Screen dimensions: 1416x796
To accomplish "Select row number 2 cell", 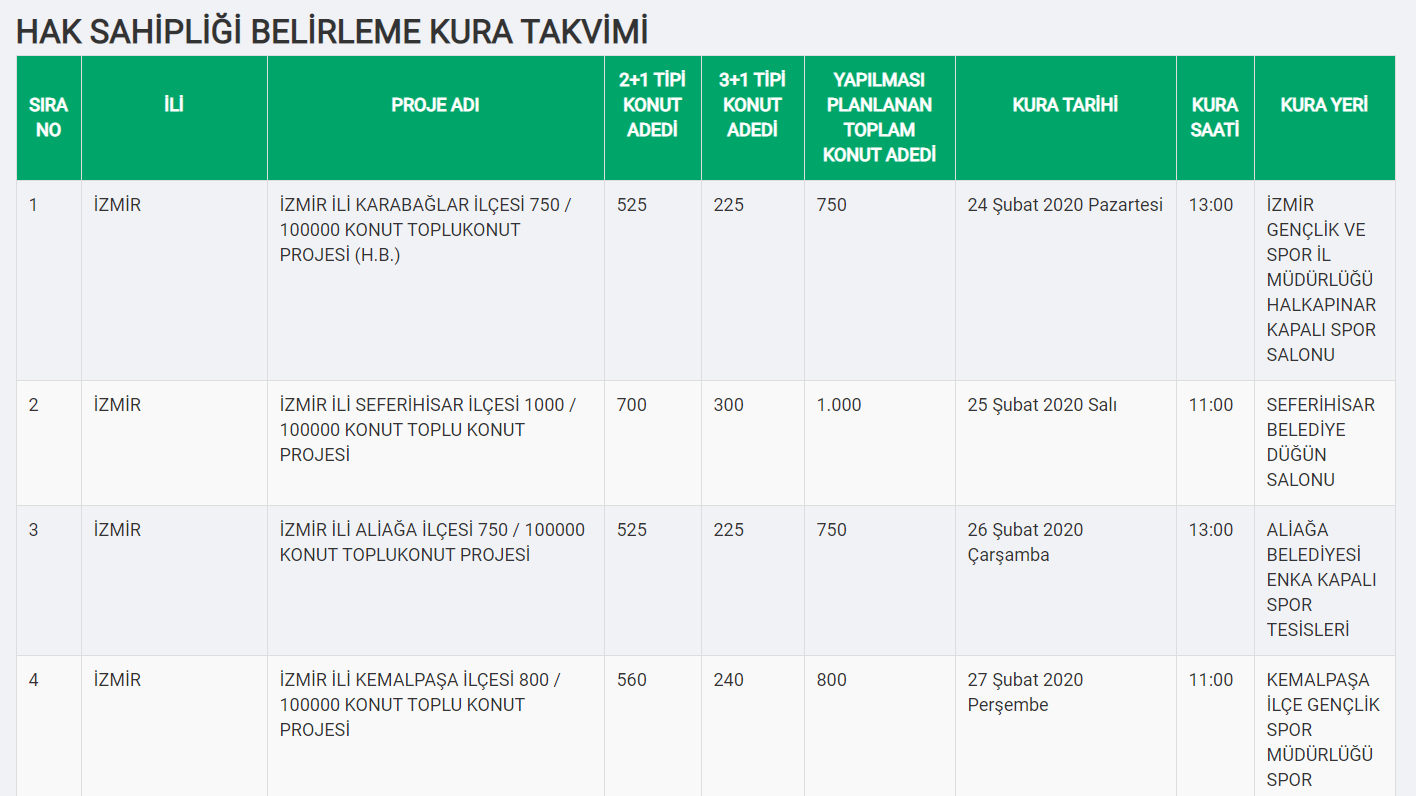I will (49, 443).
